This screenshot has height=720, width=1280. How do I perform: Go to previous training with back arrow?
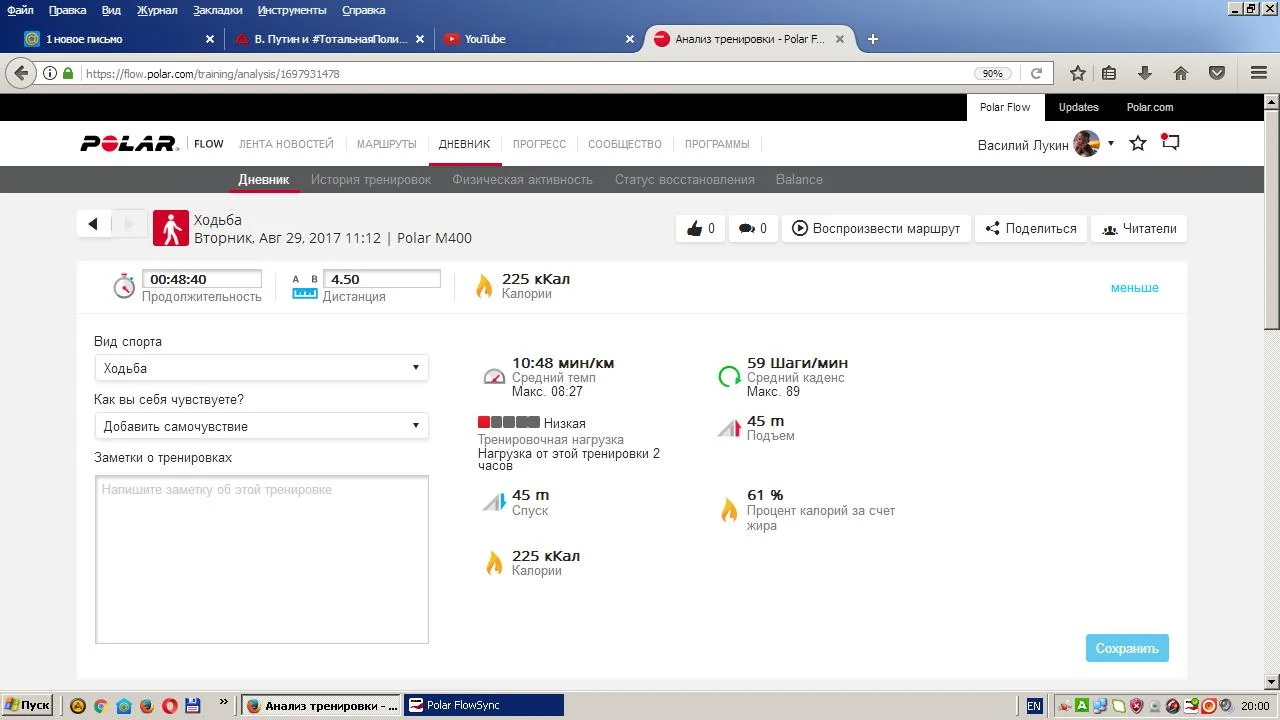click(x=93, y=224)
